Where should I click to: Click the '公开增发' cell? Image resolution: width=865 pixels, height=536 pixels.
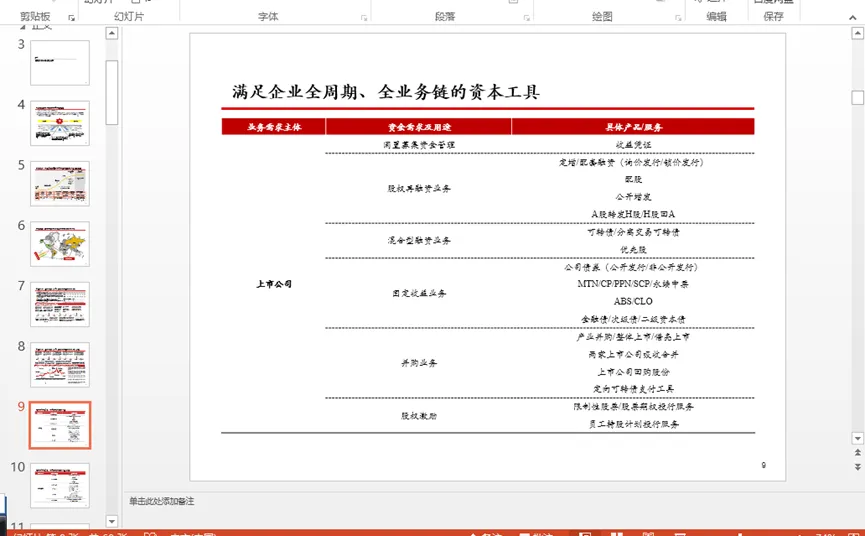click(633, 196)
